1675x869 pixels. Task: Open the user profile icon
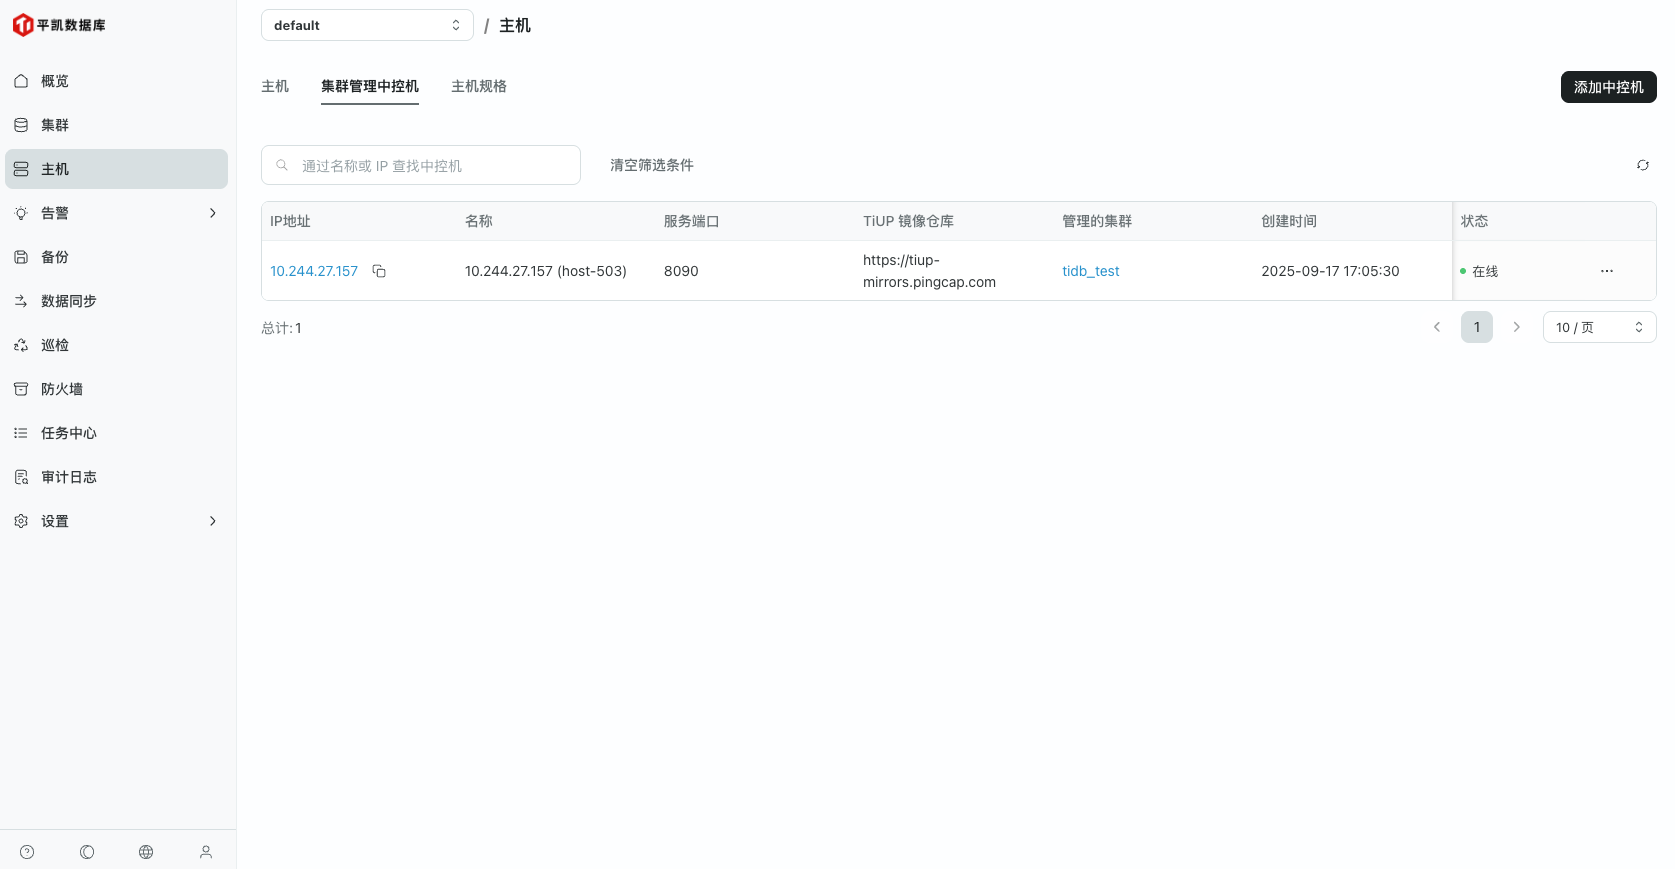click(206, 852)
